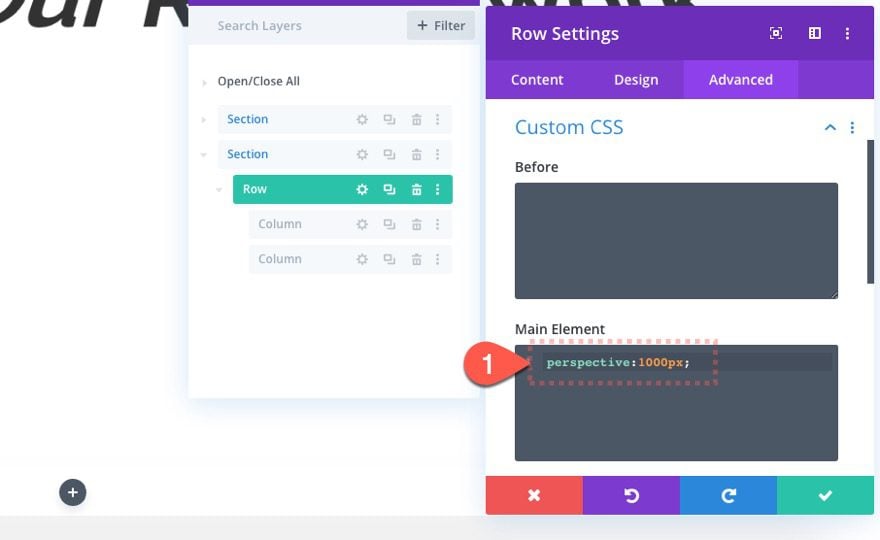Viewport: 880px width, 540px height.
Task: Open Row Settings more options menu
Action: click(x=847, y=33)
